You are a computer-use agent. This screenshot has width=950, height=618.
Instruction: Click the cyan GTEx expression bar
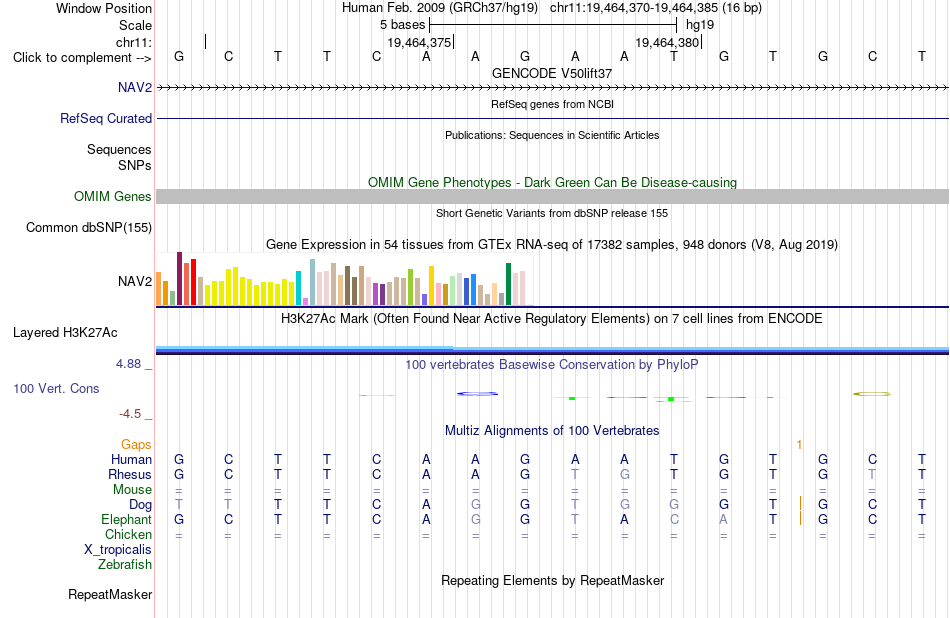(298, 288)
